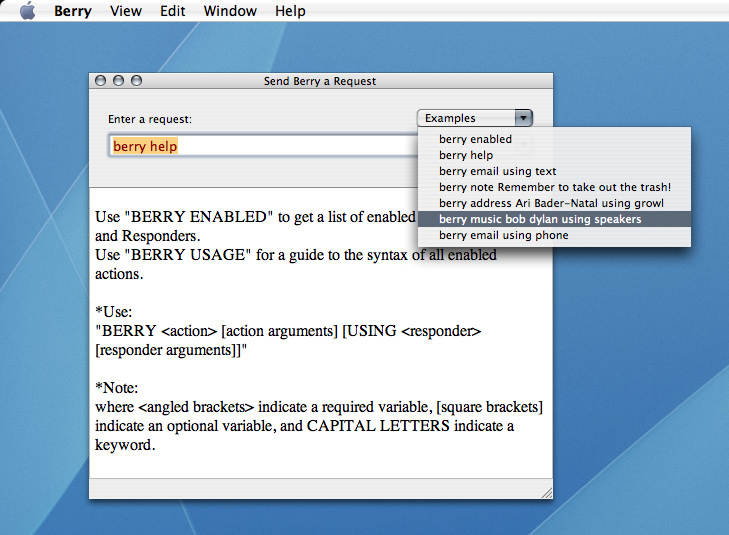Choose 'berry music bob dylan using speakers'
The image size is (729, 535).
(554, 219)
